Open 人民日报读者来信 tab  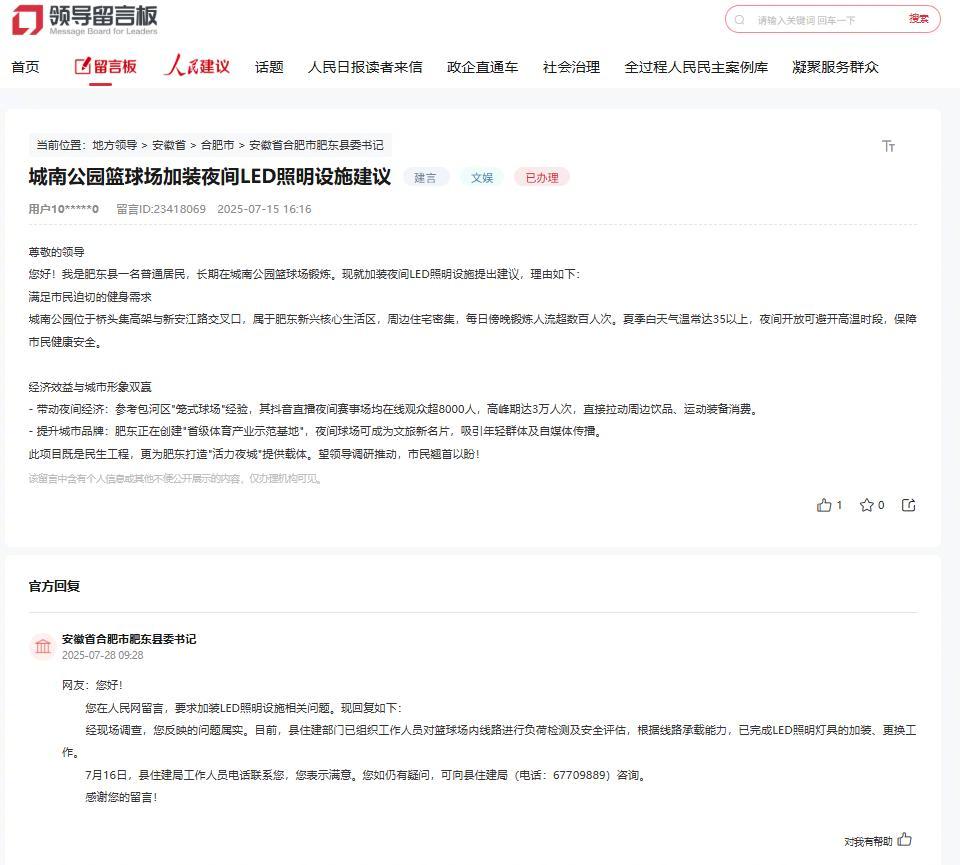tap(365, 67)
